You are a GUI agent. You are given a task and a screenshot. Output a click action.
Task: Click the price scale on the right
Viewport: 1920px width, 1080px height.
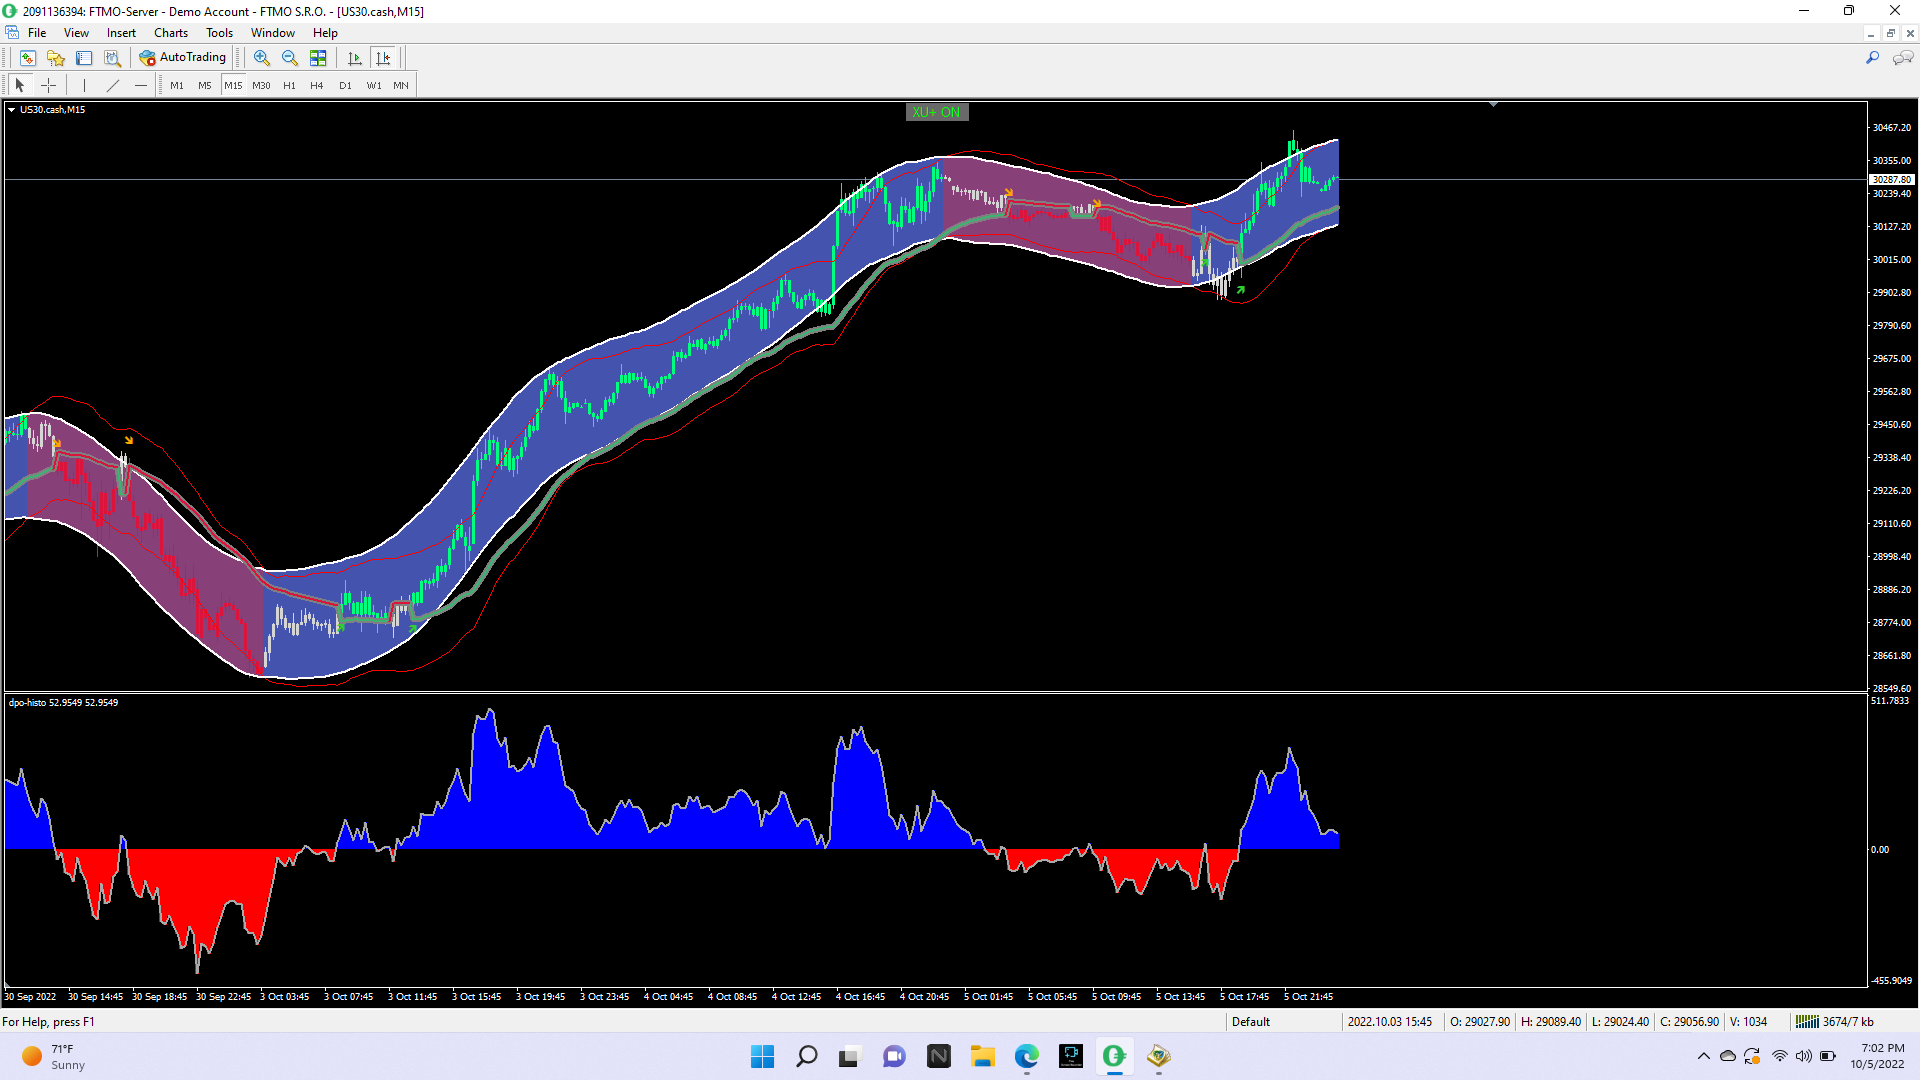(x=1891, y=400)
